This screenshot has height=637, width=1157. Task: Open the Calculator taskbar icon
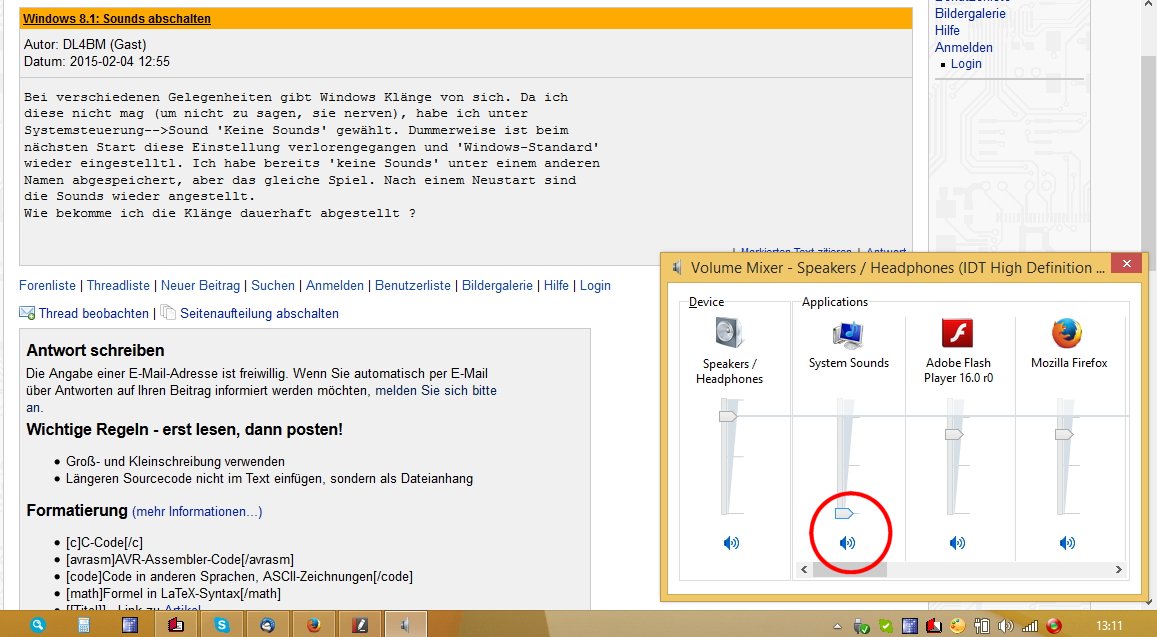(83, 625)
